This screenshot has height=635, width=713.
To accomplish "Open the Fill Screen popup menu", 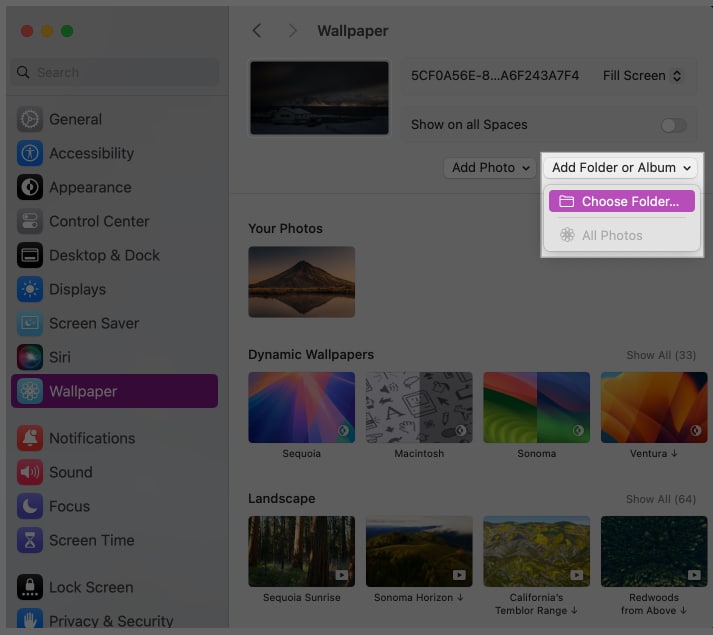I will pyautogui.click(x=642, y=76).
